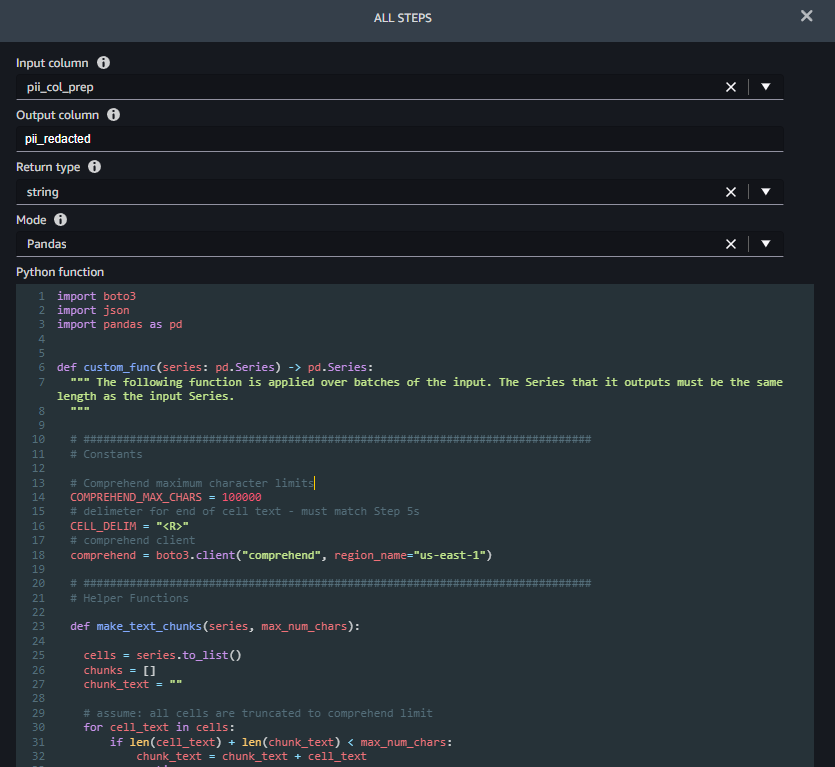This screenshot has height=767, width=835.
Task: Open the info tooltip for Return type
Action: 93,166
